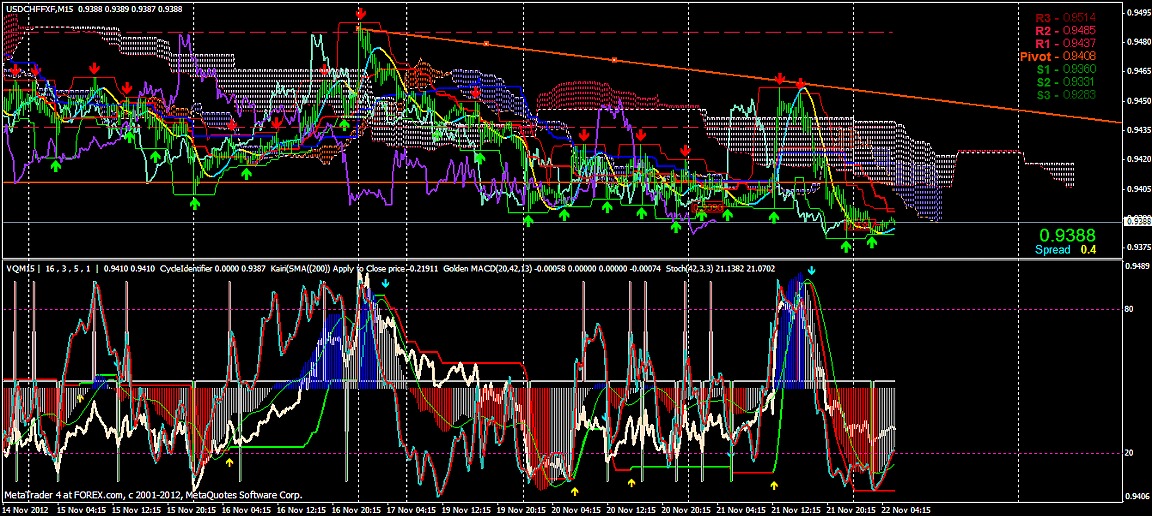Click the leftmost green buy arrow on price chart

point(56,167)
